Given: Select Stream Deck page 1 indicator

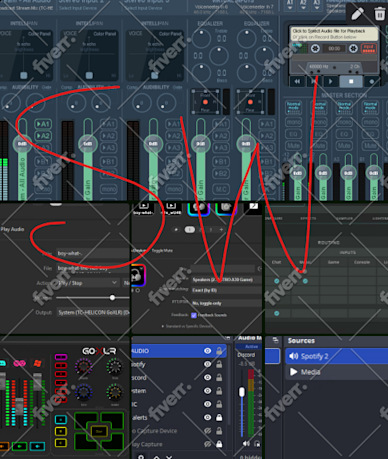Looking at the screenshot, I should click(190, 230).
